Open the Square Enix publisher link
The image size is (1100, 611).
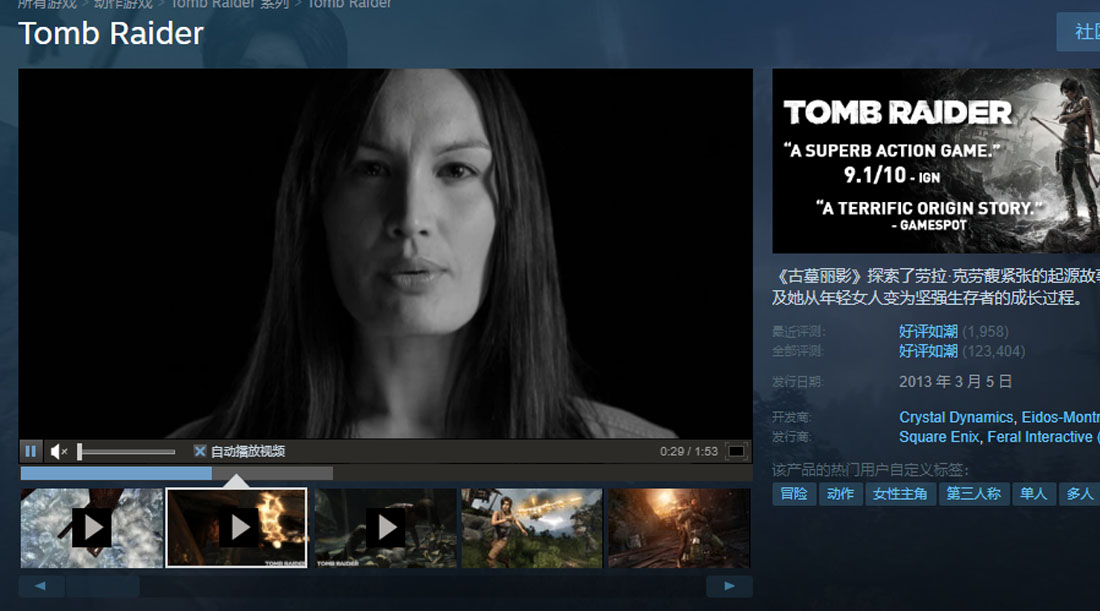pos(939,437)
